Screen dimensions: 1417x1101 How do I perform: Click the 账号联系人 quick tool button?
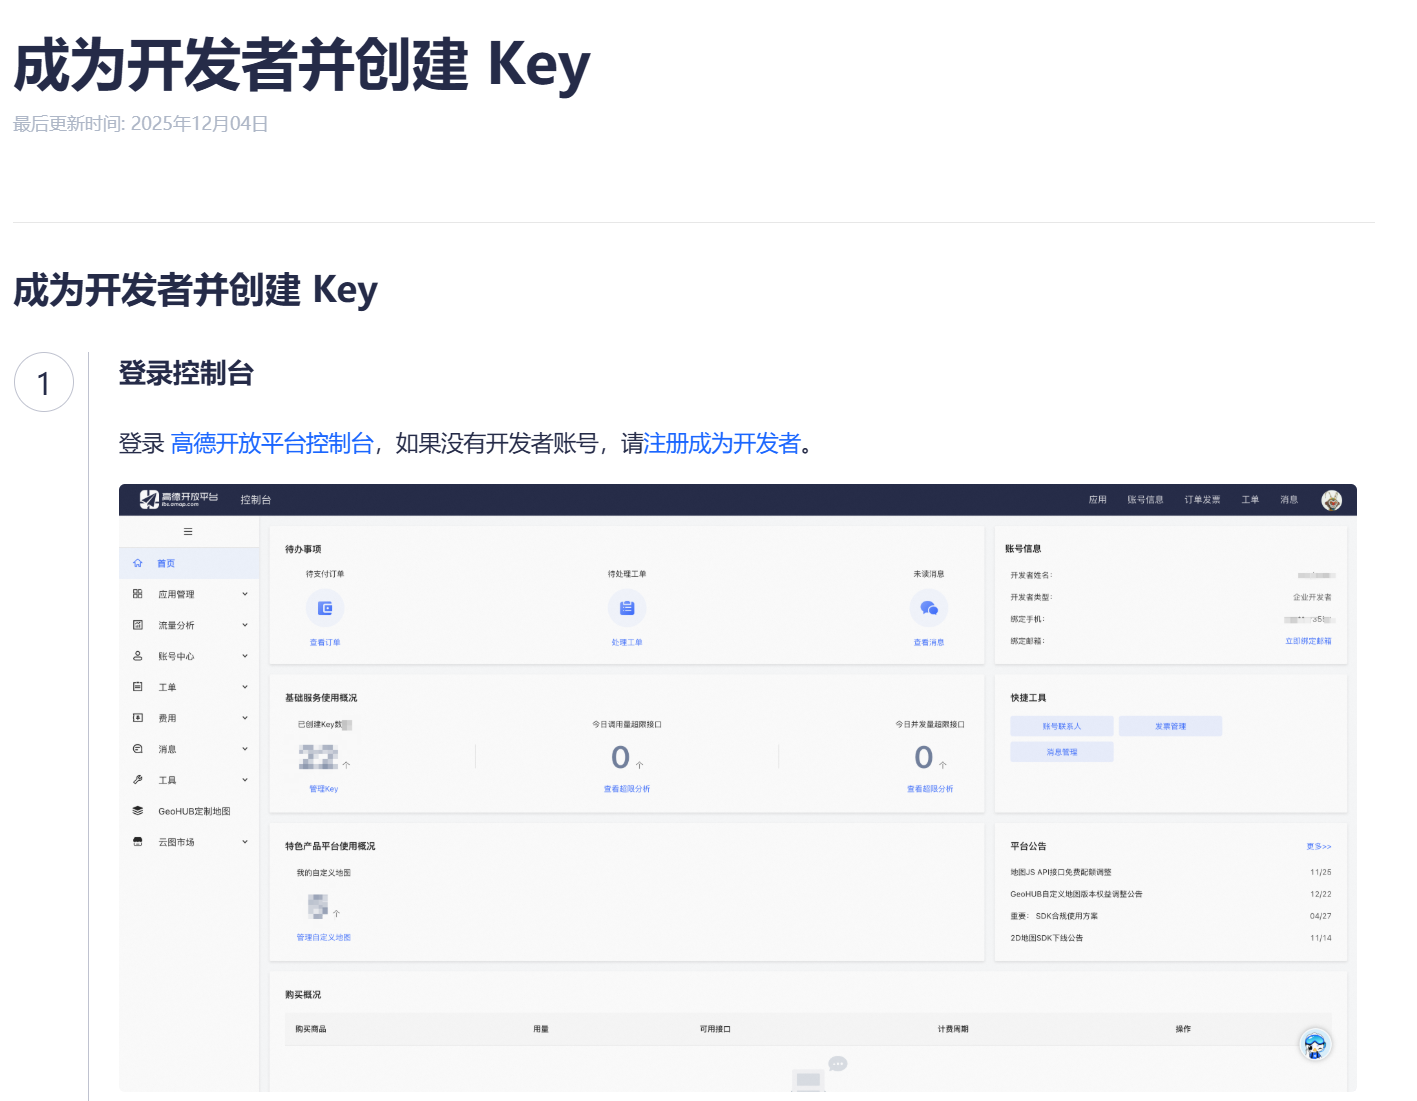[1062, 727]
